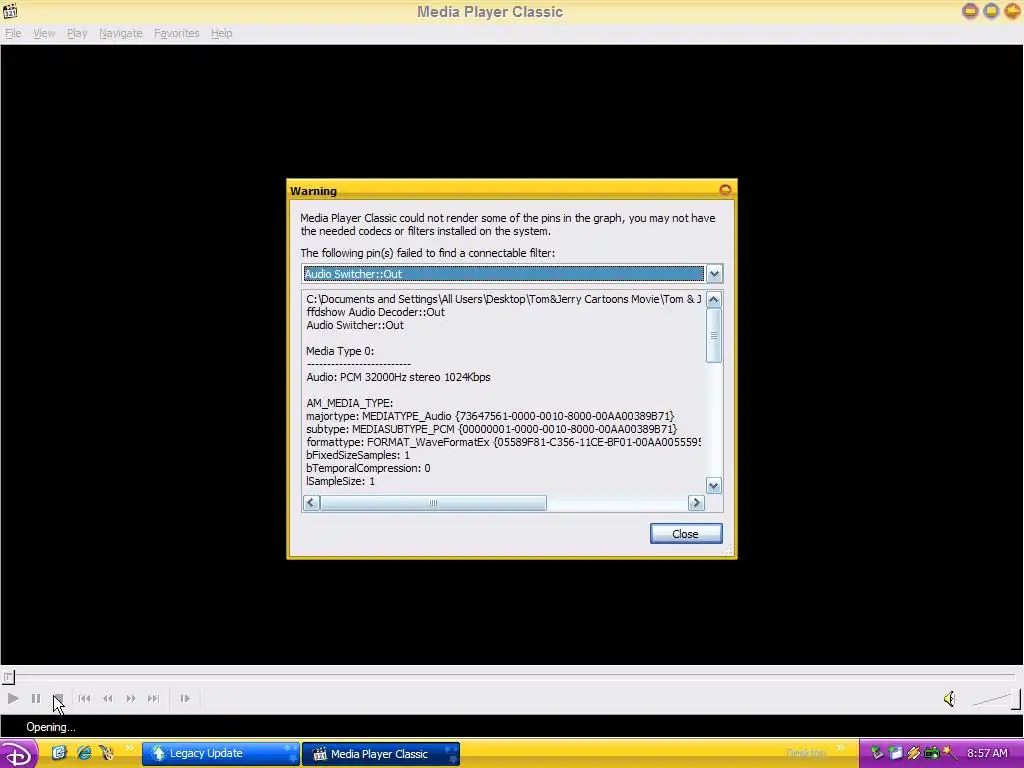This screenshot has height=768, width=1024.
Task: Click the Desktop toolbar label in the taskbar
Action: [806, 753]
